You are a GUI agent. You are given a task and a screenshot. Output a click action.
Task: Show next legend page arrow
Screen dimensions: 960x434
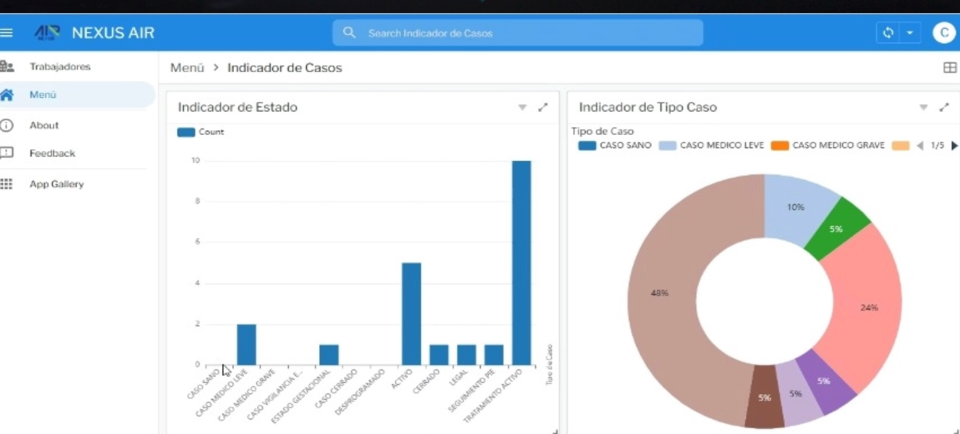954,146
